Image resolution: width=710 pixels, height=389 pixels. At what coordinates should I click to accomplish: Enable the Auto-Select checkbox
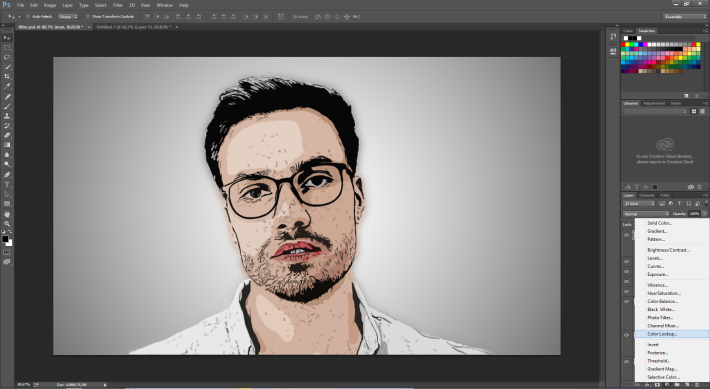click(x=28, y=16)
